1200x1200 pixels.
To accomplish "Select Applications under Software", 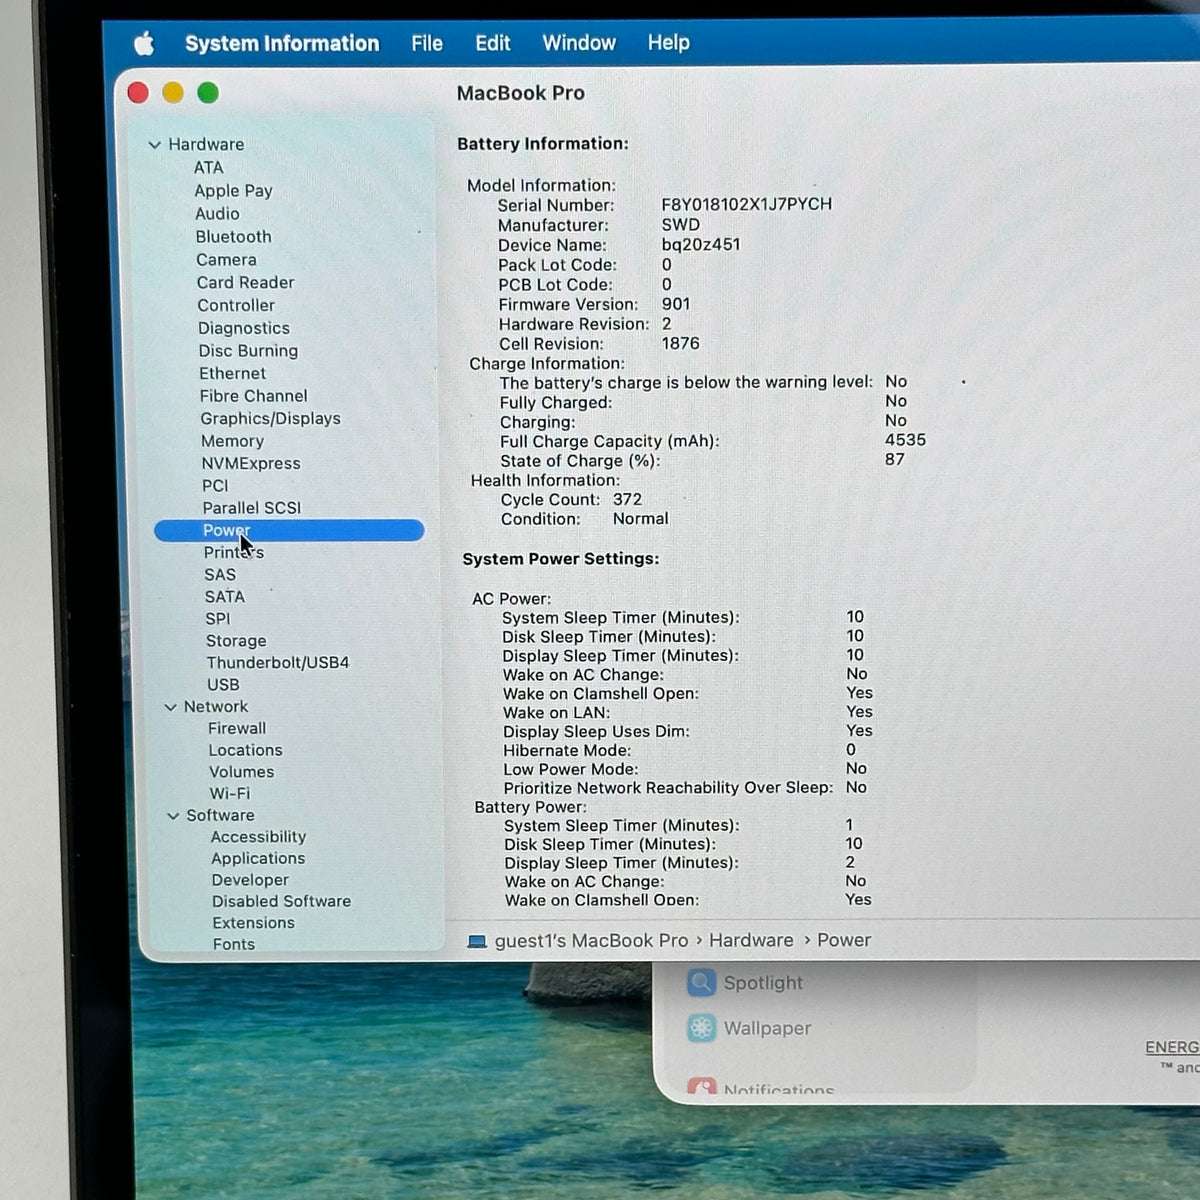I will tap(258, 859).
